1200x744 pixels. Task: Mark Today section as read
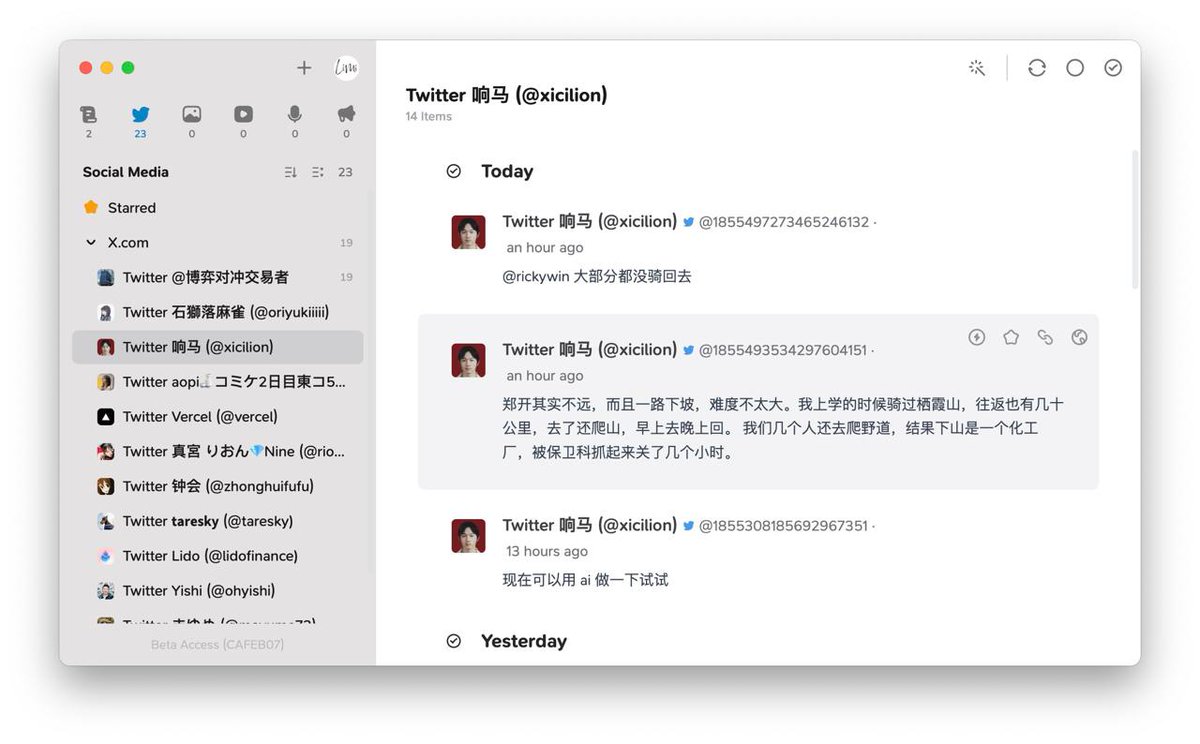click(454, 172)
